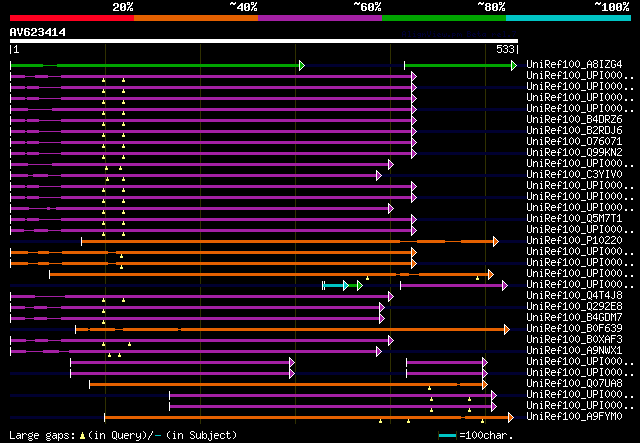Click the cyan ~100% legend segment
This screenshot has height=443, width=640.
569,18
